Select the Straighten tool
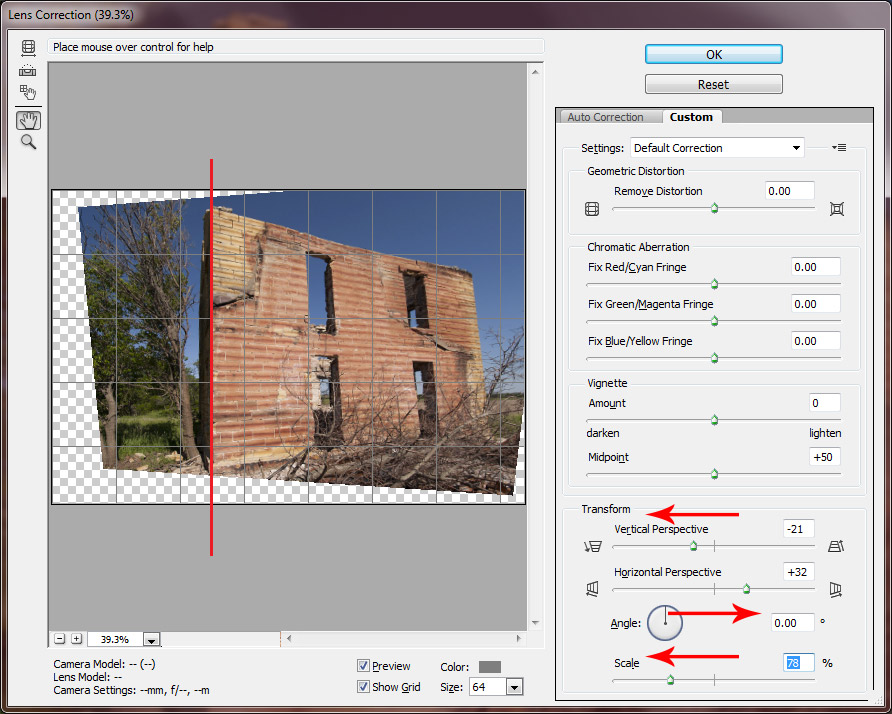Viewport: 892px width, 714px height. (28, 70)
